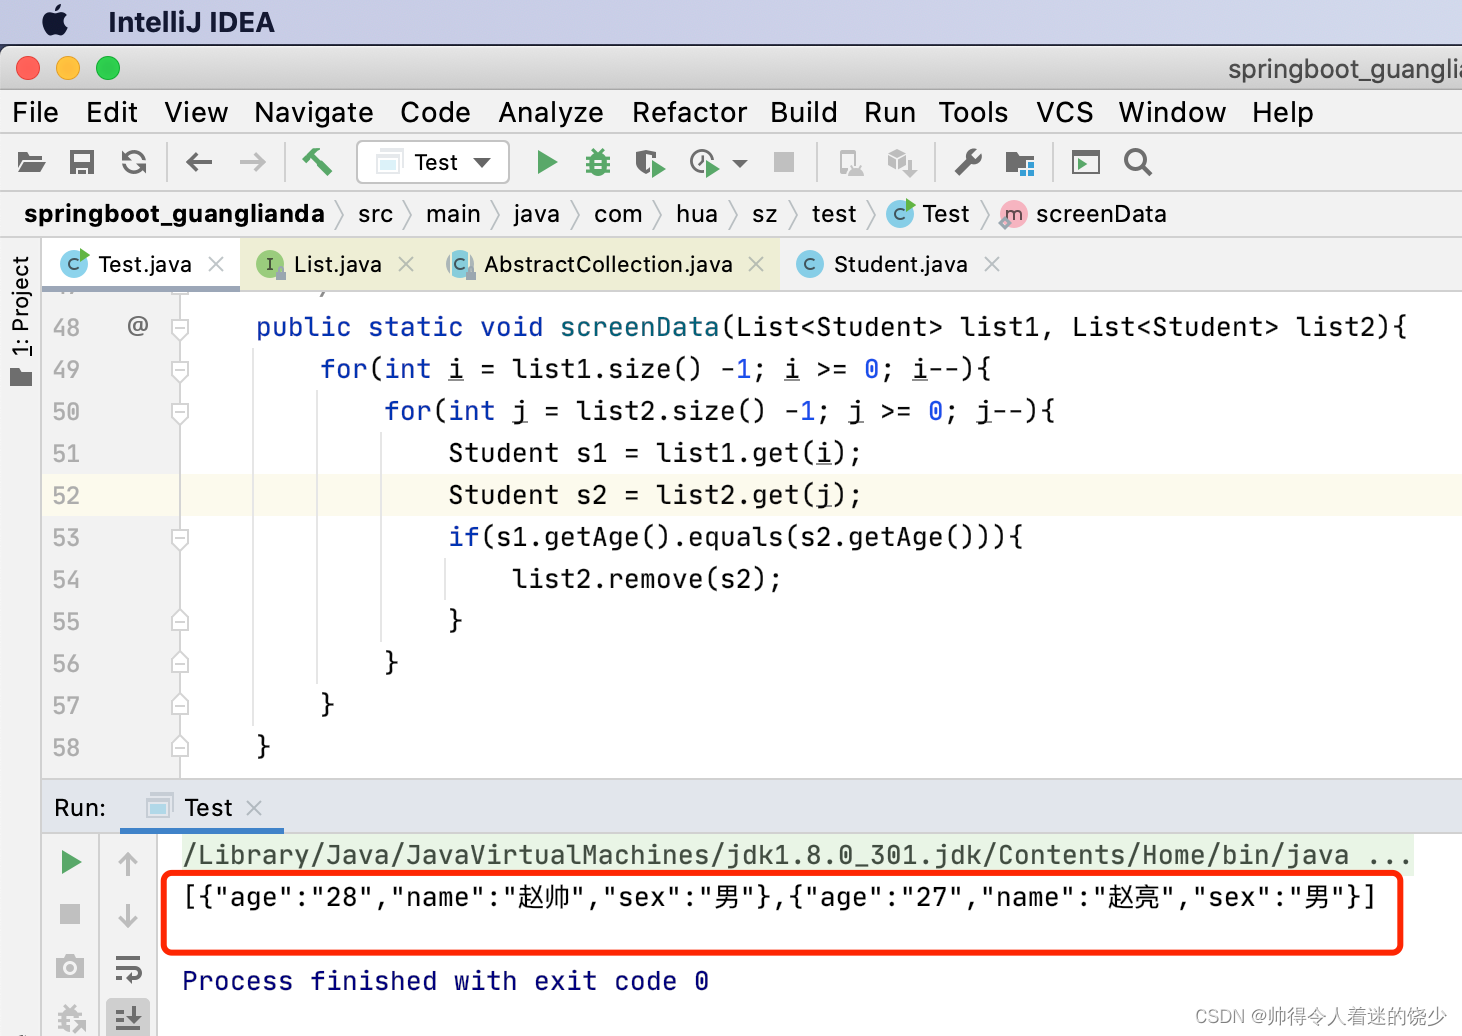Run Test with the green play icon
Viewport: 1462px width, 1036px height.
[x=546, y=162]
